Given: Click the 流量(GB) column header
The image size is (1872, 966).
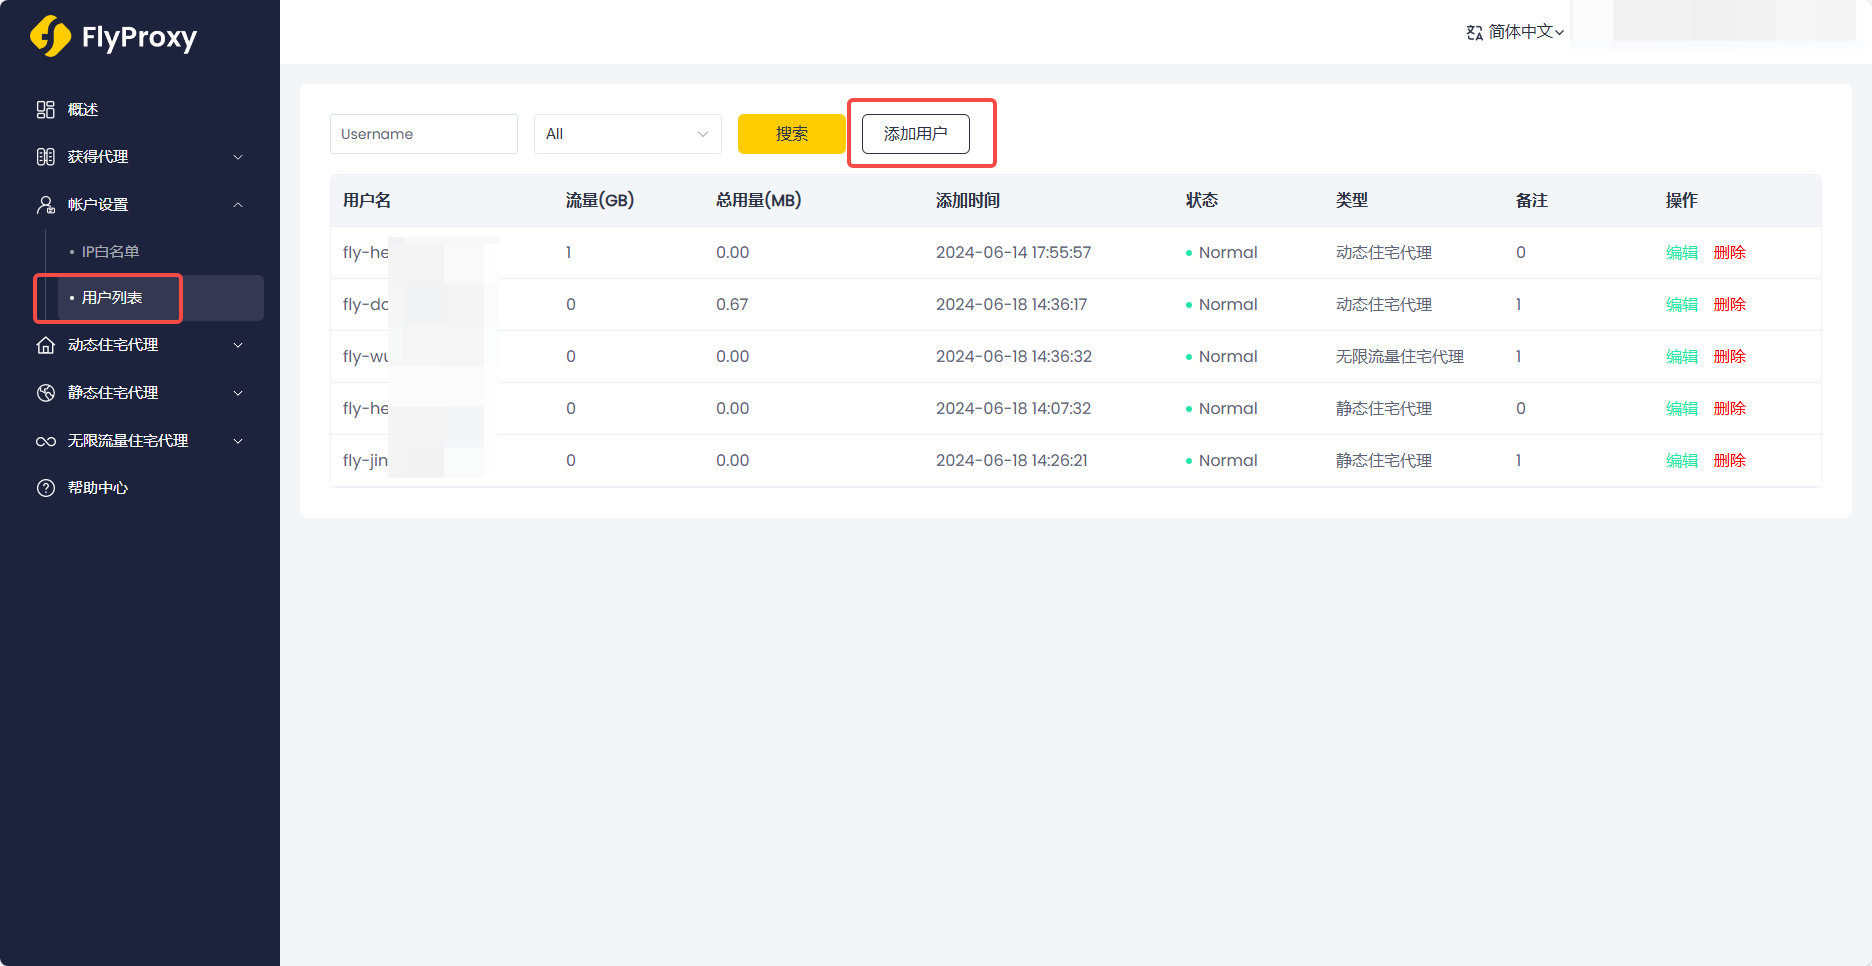Looking at the screenshot, I should point(600,201).
